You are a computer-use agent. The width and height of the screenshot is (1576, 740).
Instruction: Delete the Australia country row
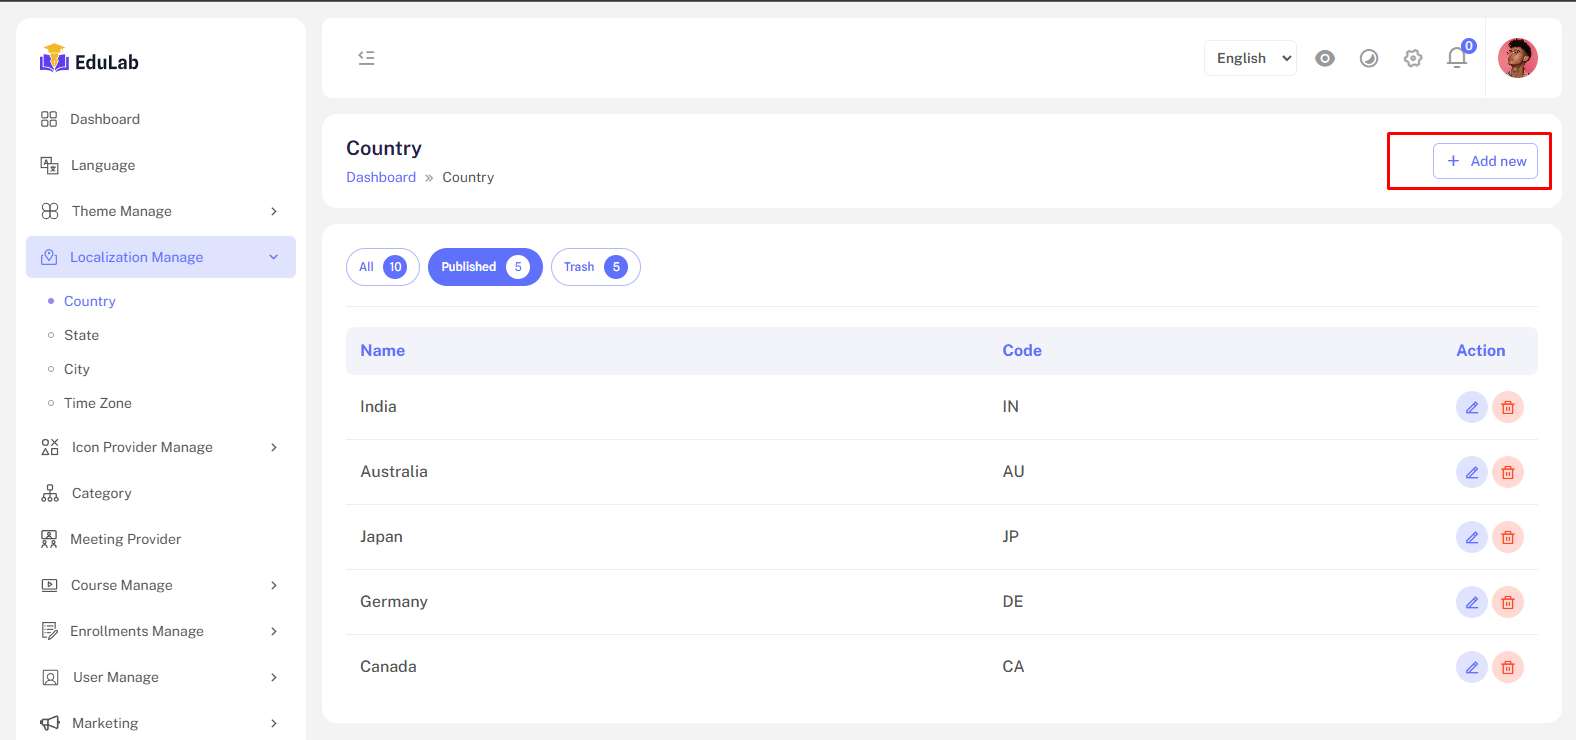pos(1507,472)
